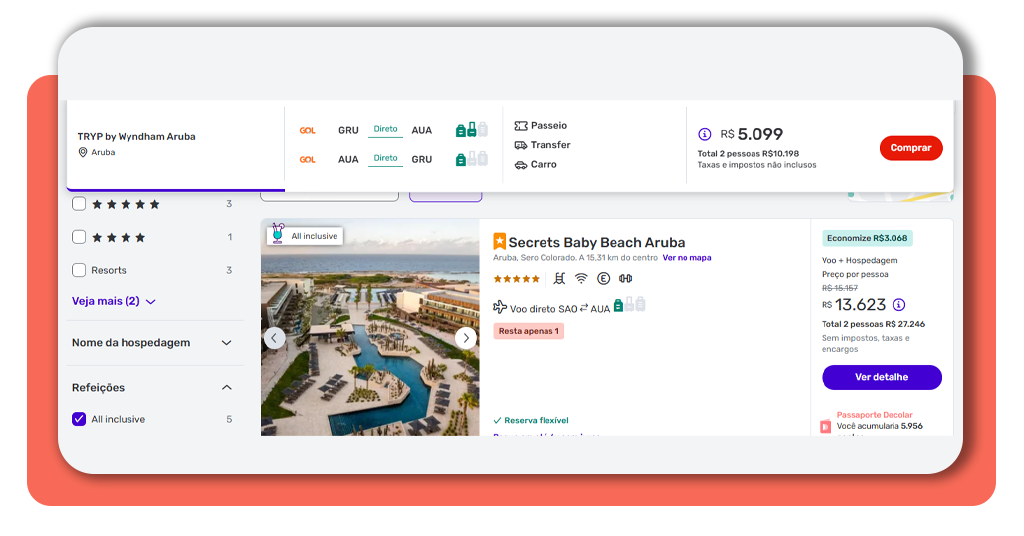Tick the five-star rating checkbox
Image resolution: width=1024 pixels, height=536 pixels.
79,204
